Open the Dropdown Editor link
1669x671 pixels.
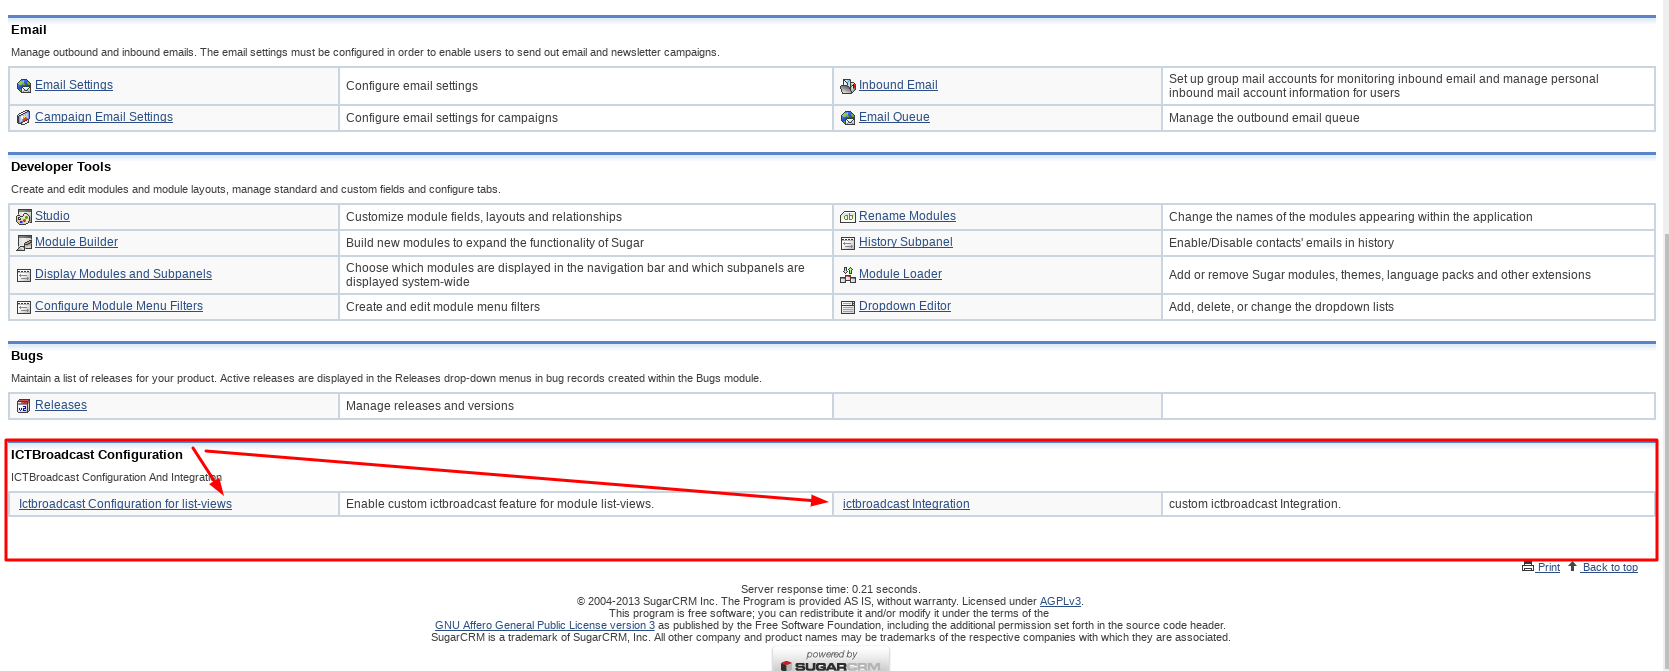tap(904, 306)
